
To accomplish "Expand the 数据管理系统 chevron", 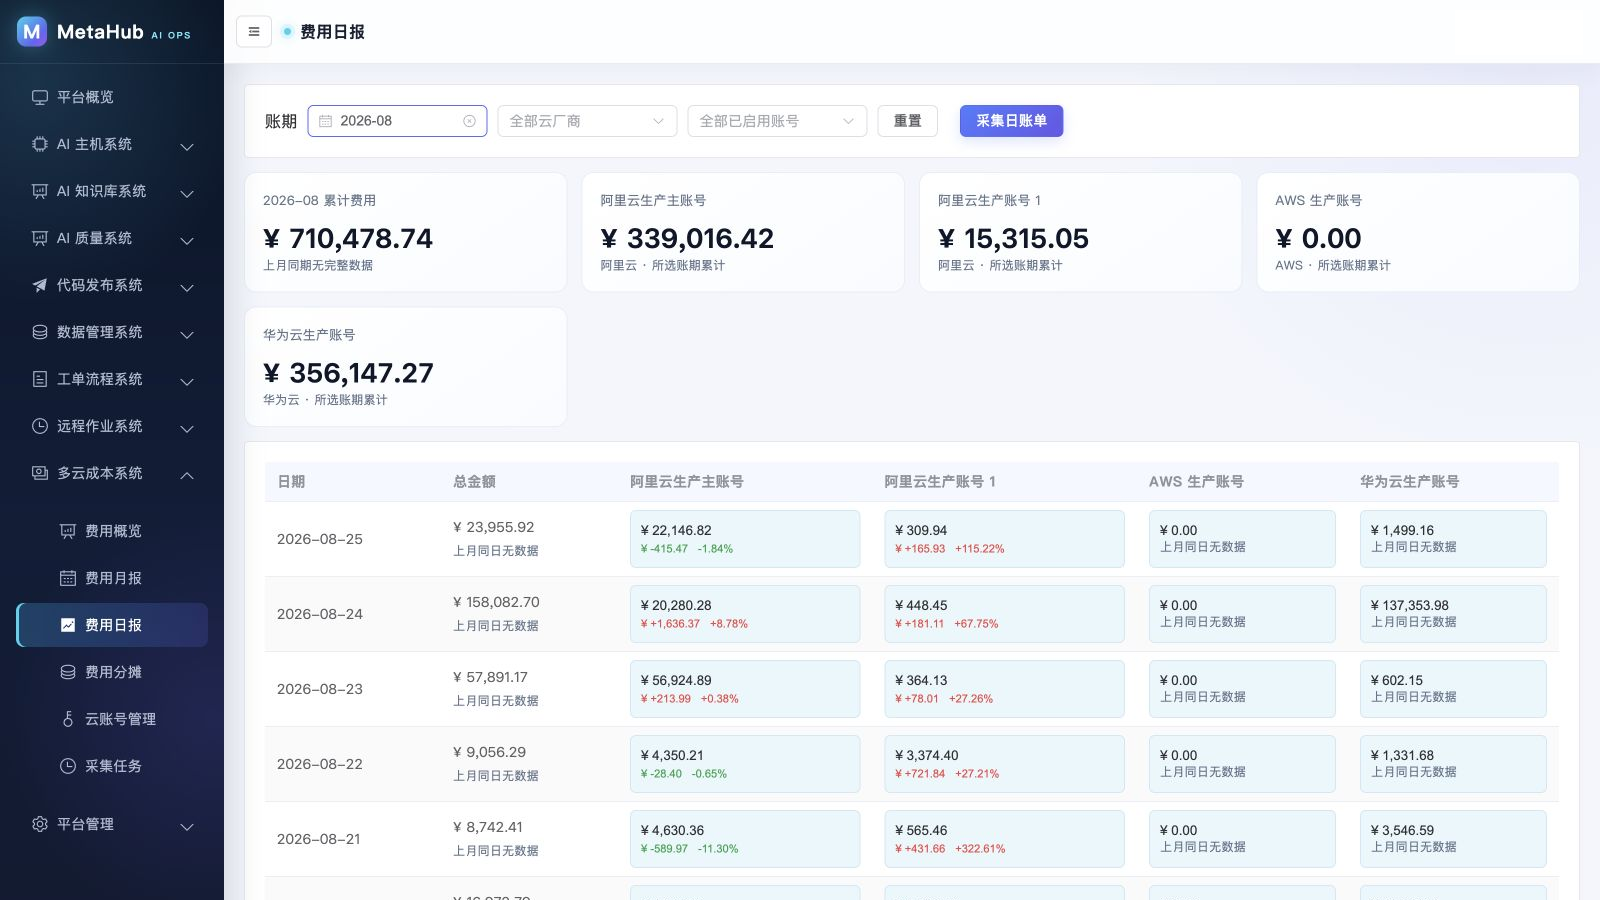I will [187, 334].
